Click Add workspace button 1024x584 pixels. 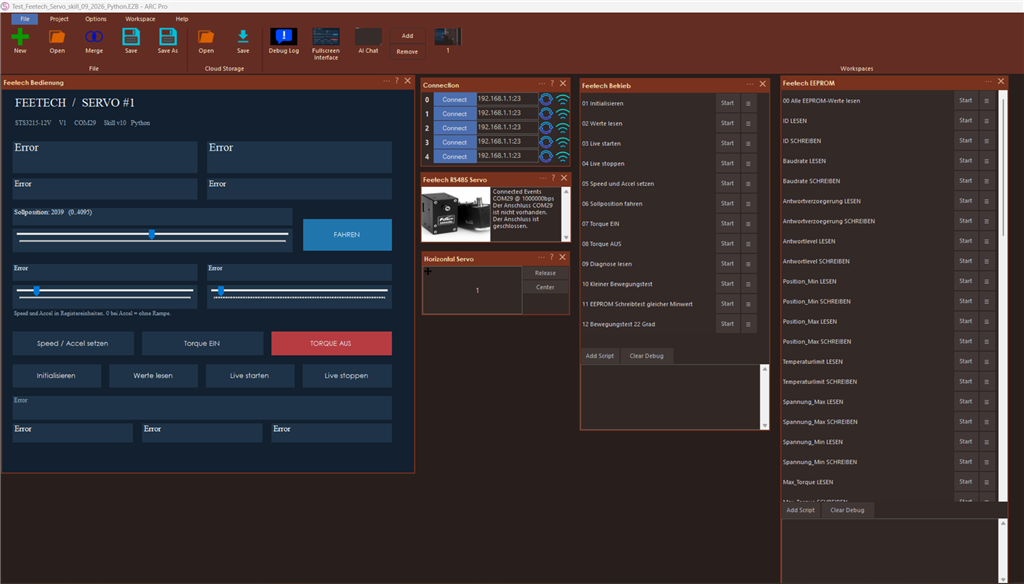coord(408,36)
